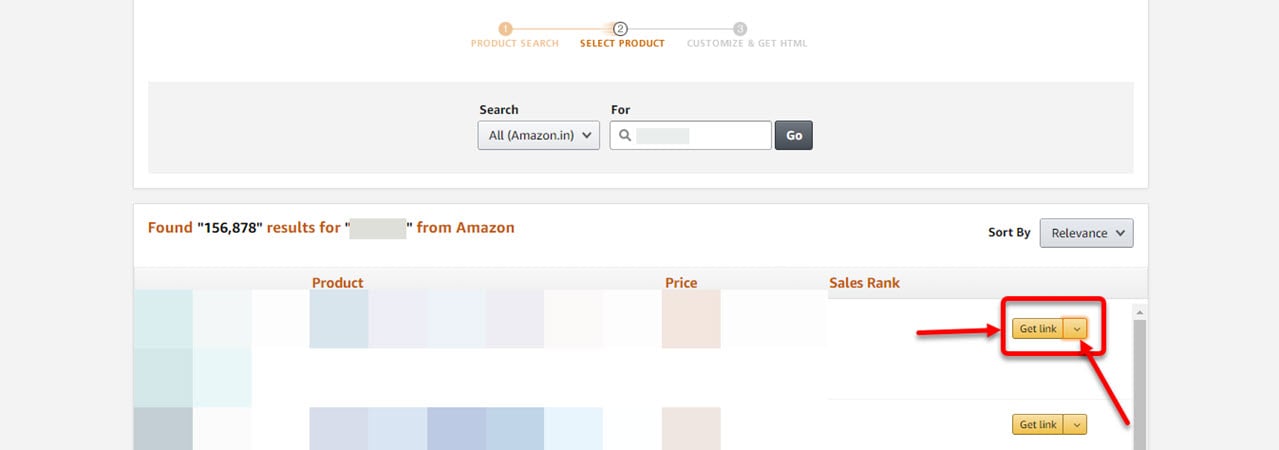Click the magnifier icon in search field
This screenshot has height=450, width=1279.
(624, 136)
